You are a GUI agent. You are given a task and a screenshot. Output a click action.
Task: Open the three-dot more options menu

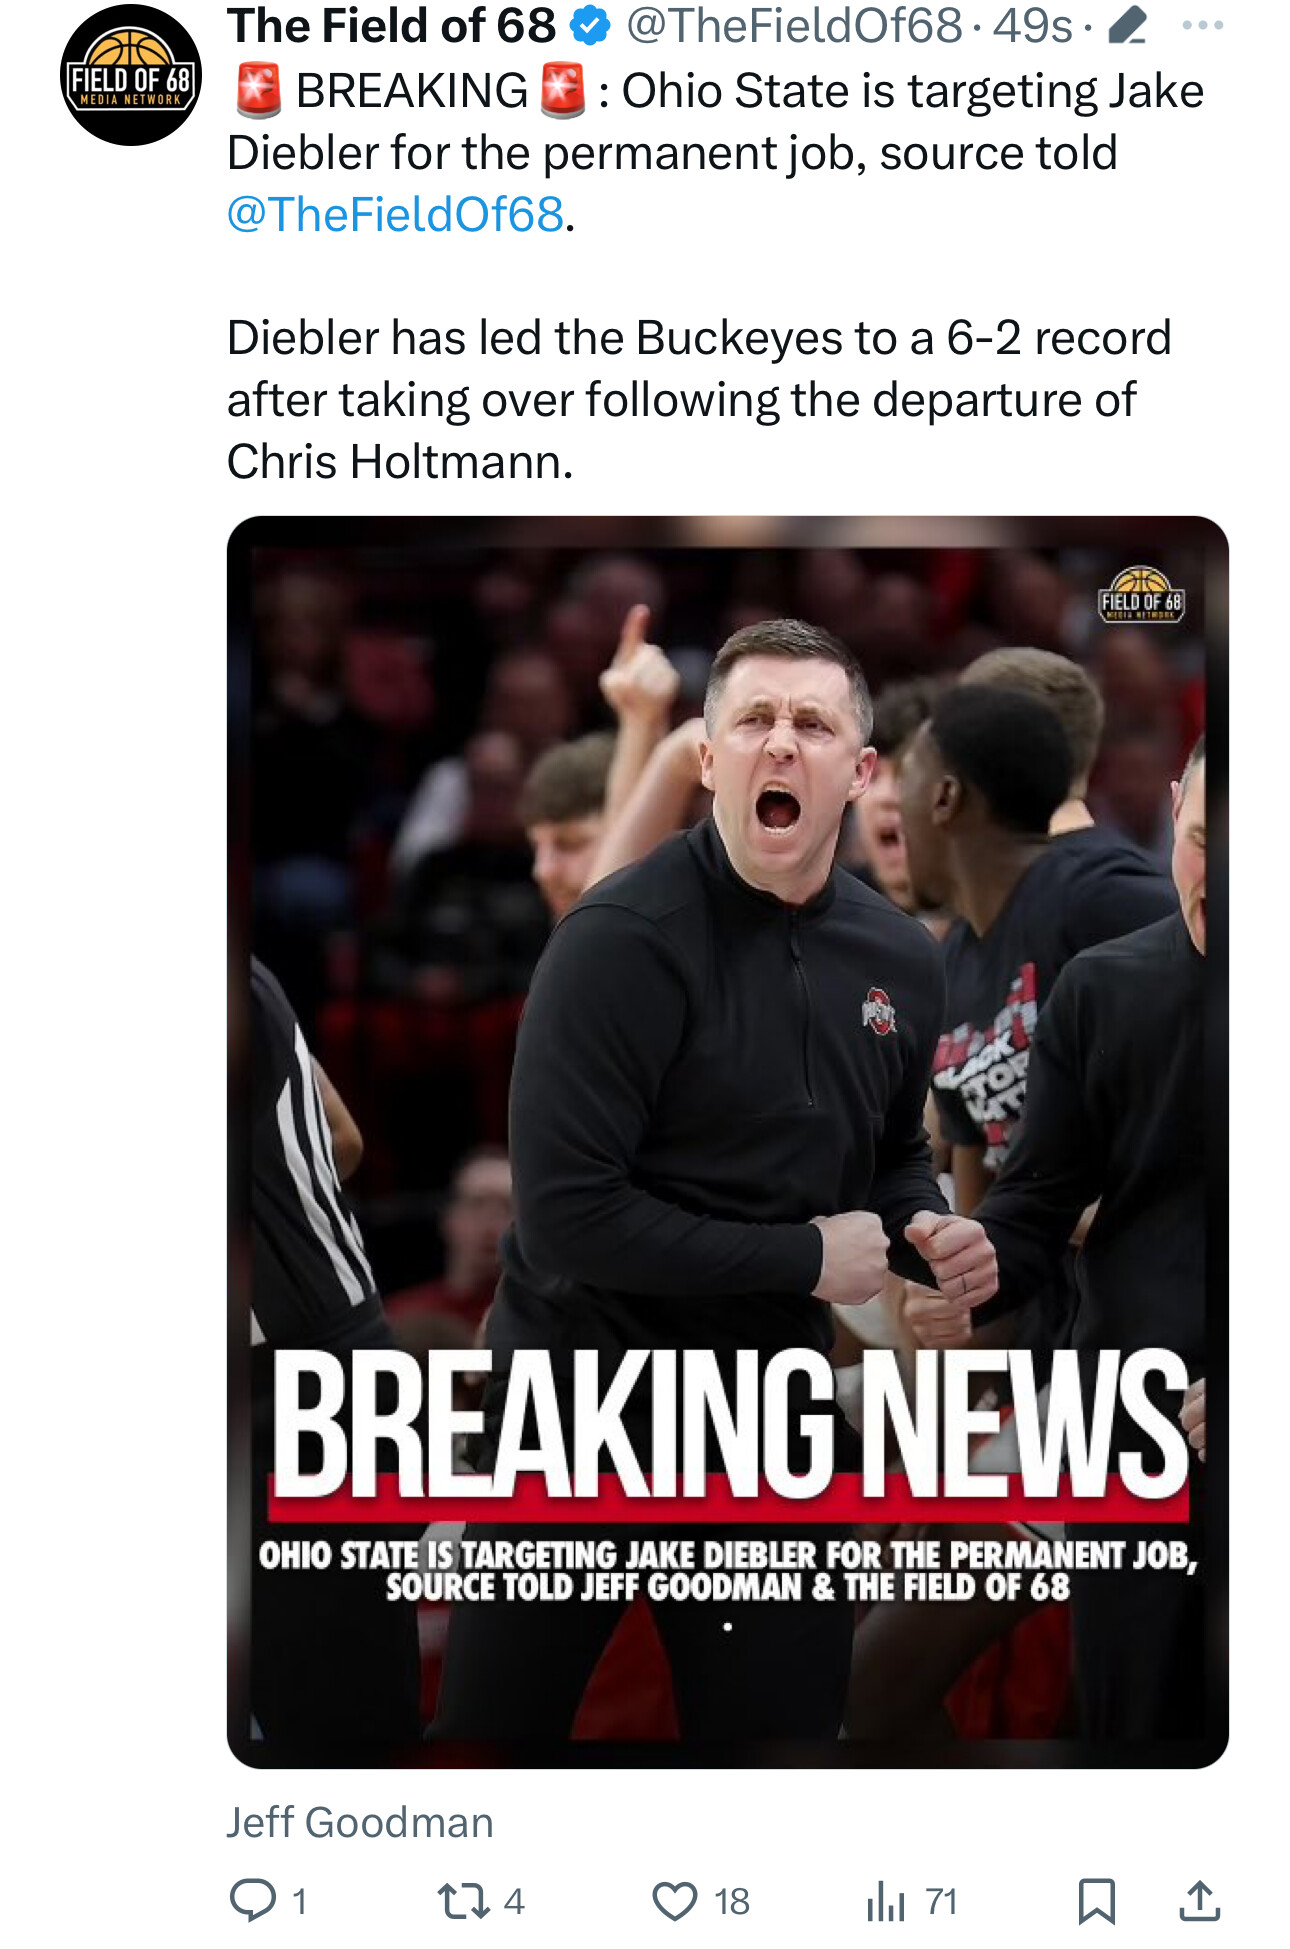click(1202, 25)
